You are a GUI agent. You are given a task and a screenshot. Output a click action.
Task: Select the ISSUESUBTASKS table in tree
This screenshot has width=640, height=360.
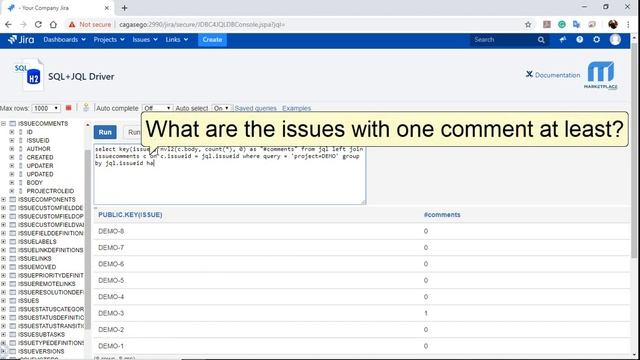pyautogui.click(x=41, y=334)
